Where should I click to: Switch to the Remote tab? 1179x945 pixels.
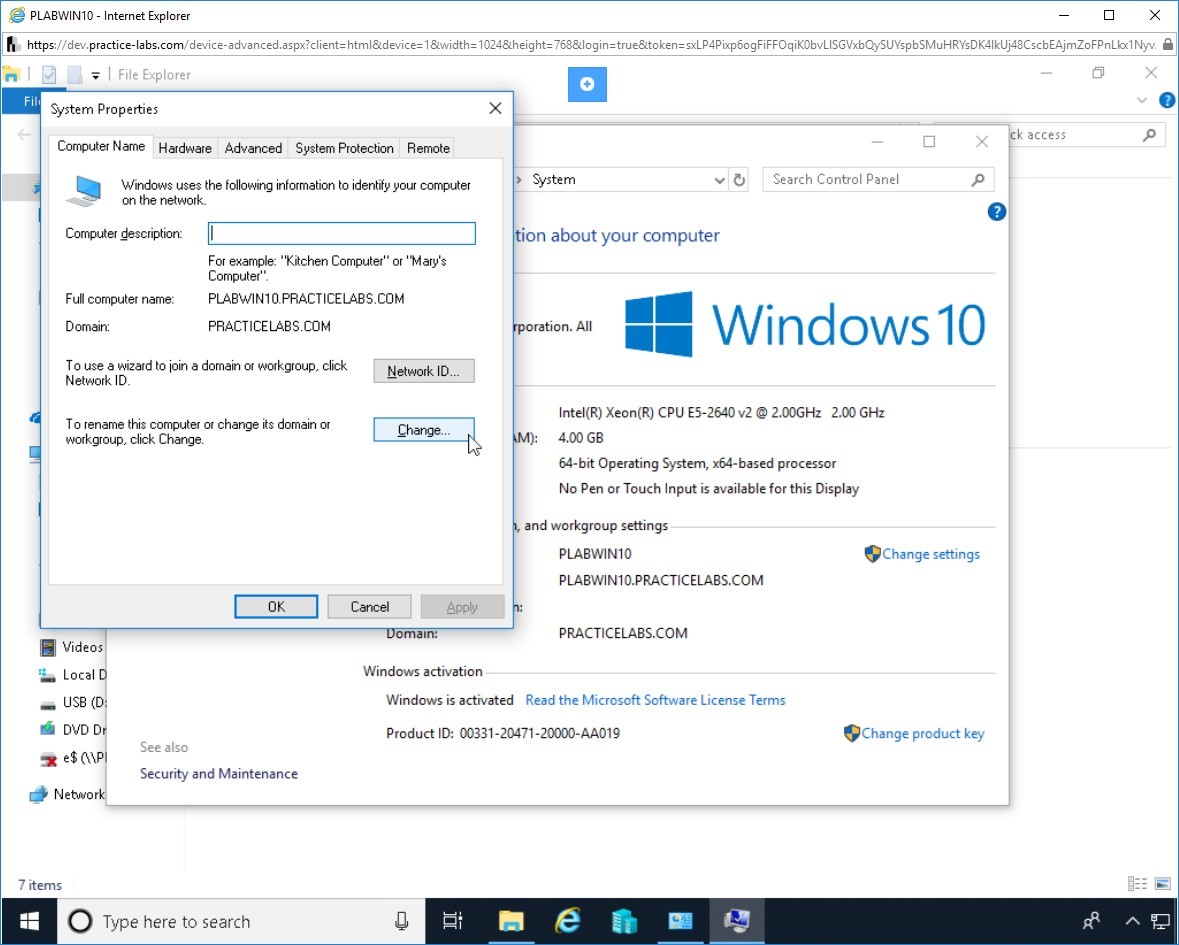coord(429,148)
